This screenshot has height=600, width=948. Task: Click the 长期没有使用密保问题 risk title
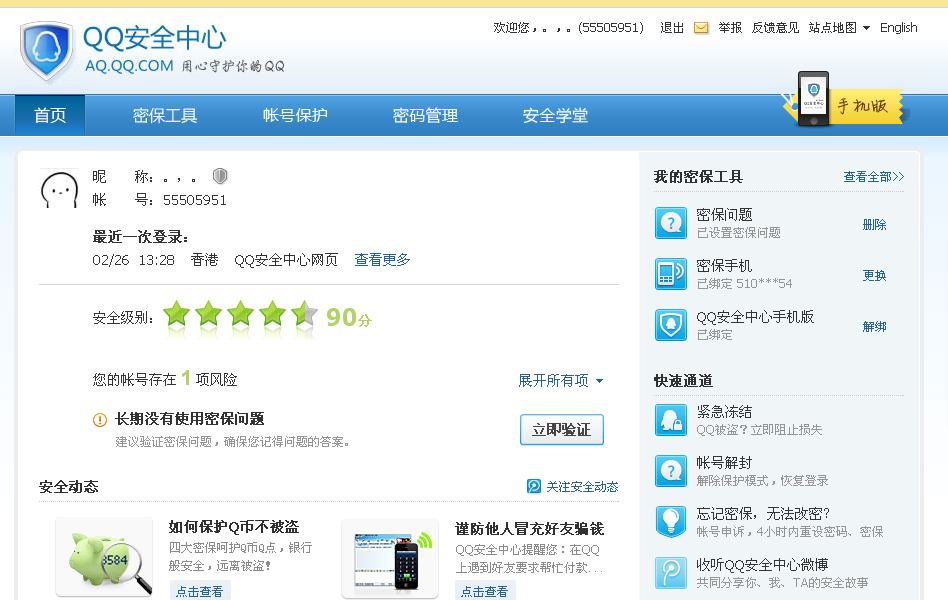(x=190, y=419)
